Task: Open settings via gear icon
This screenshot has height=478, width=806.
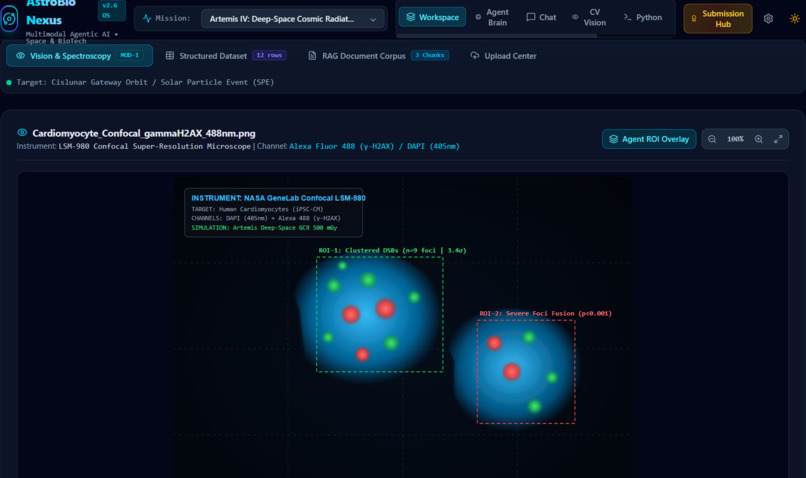Action: pos(768,19)
